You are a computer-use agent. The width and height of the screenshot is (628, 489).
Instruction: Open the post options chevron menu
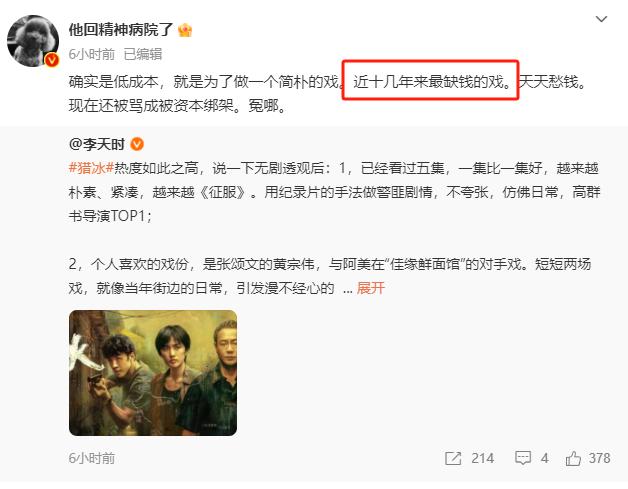601,19
